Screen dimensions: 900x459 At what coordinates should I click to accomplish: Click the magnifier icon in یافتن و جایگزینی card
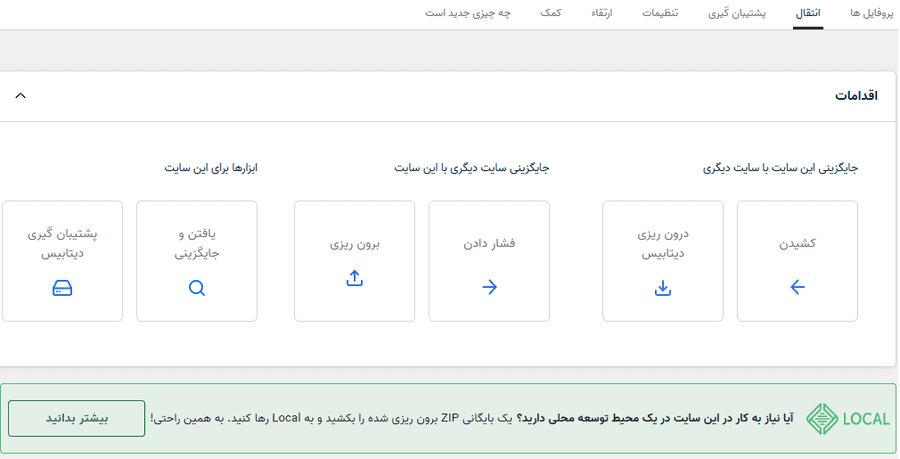tap(197, 288)
